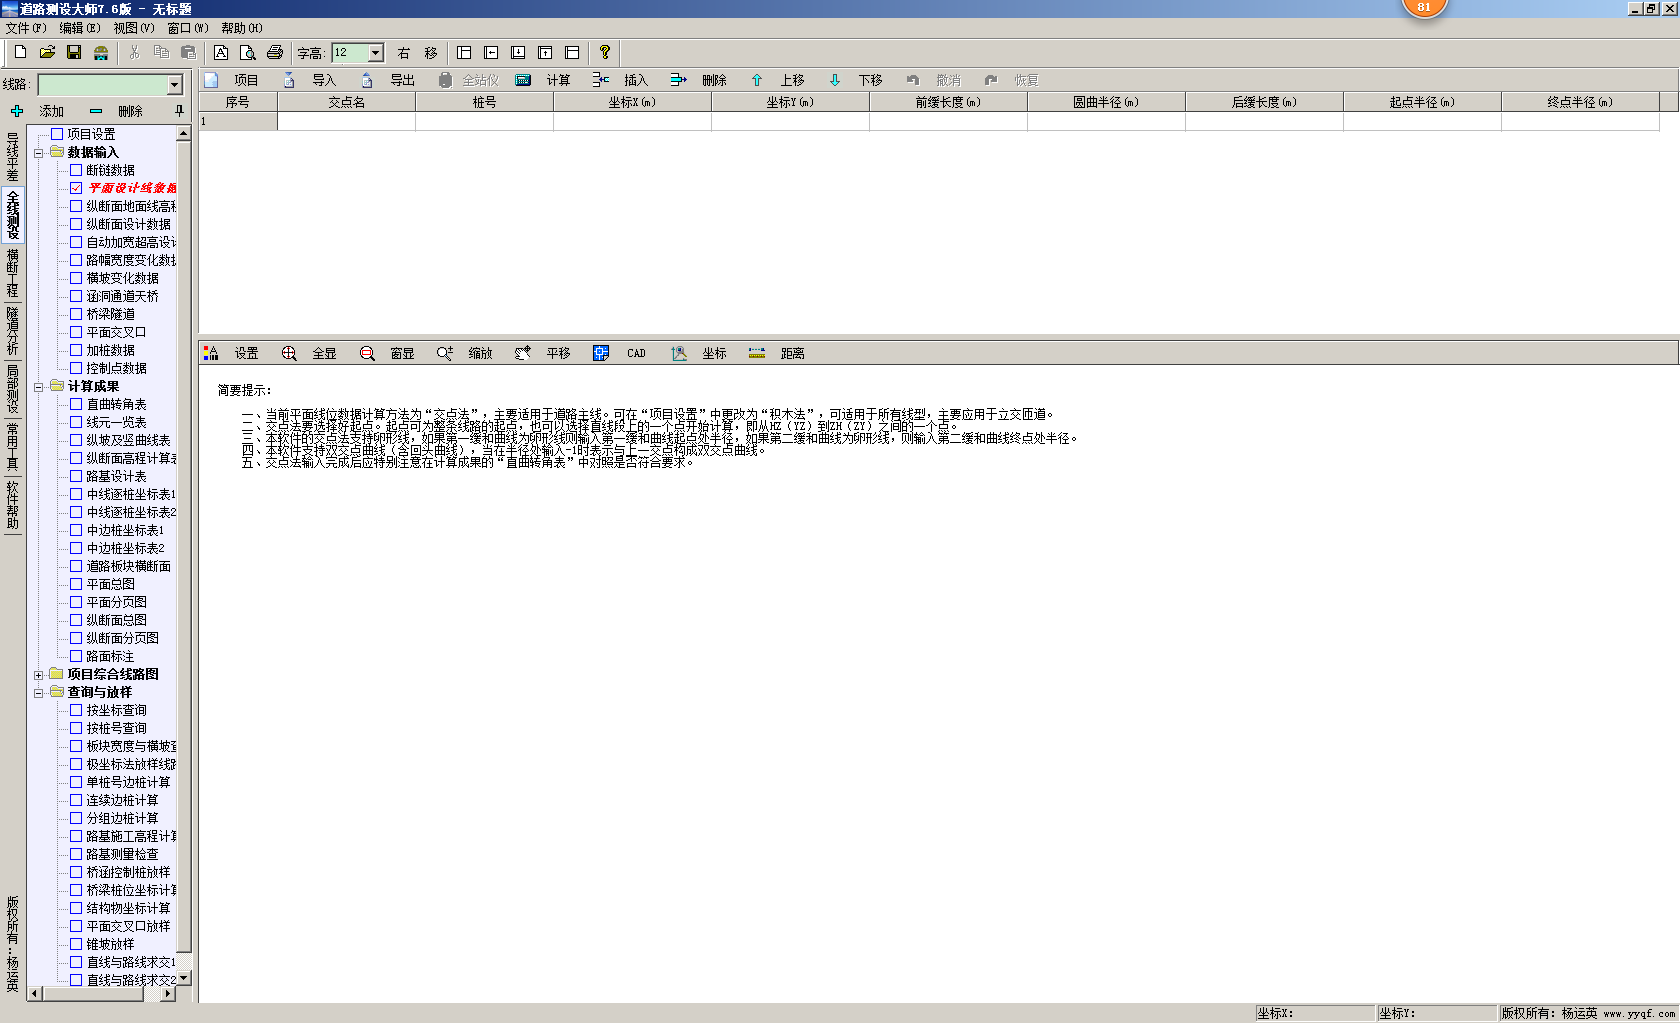Open a file with the folder icon

tap(47, 53)
